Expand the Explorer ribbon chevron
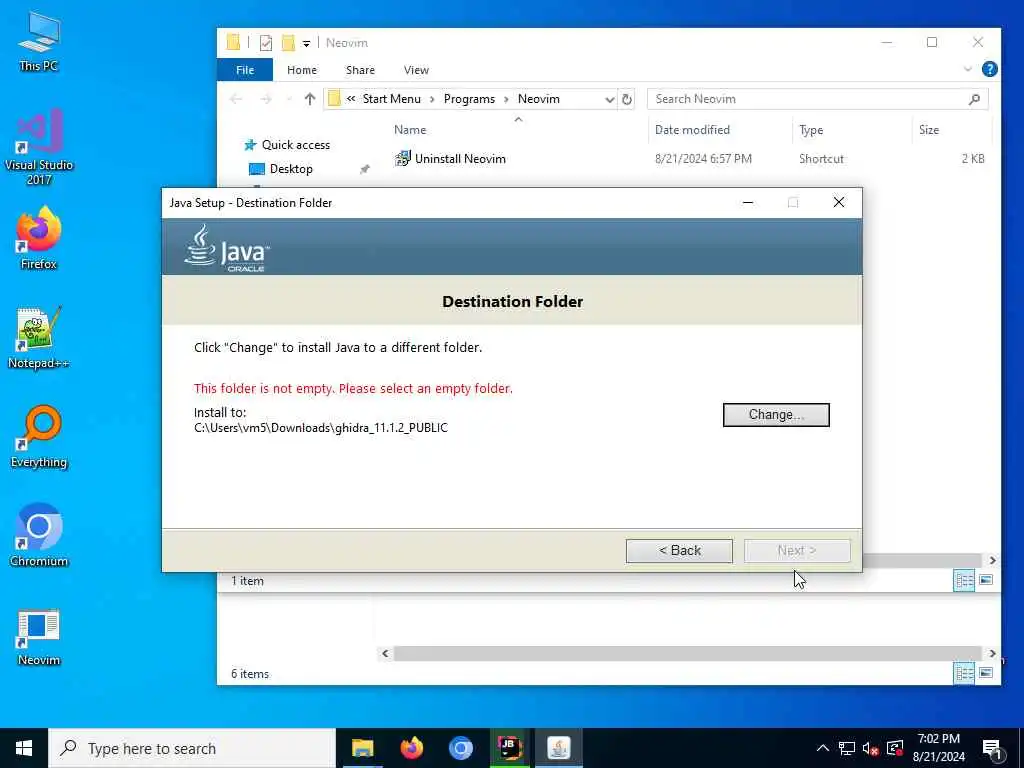Image resolution: width=1024 pixels, height=768 pixels. coord(968,69)
